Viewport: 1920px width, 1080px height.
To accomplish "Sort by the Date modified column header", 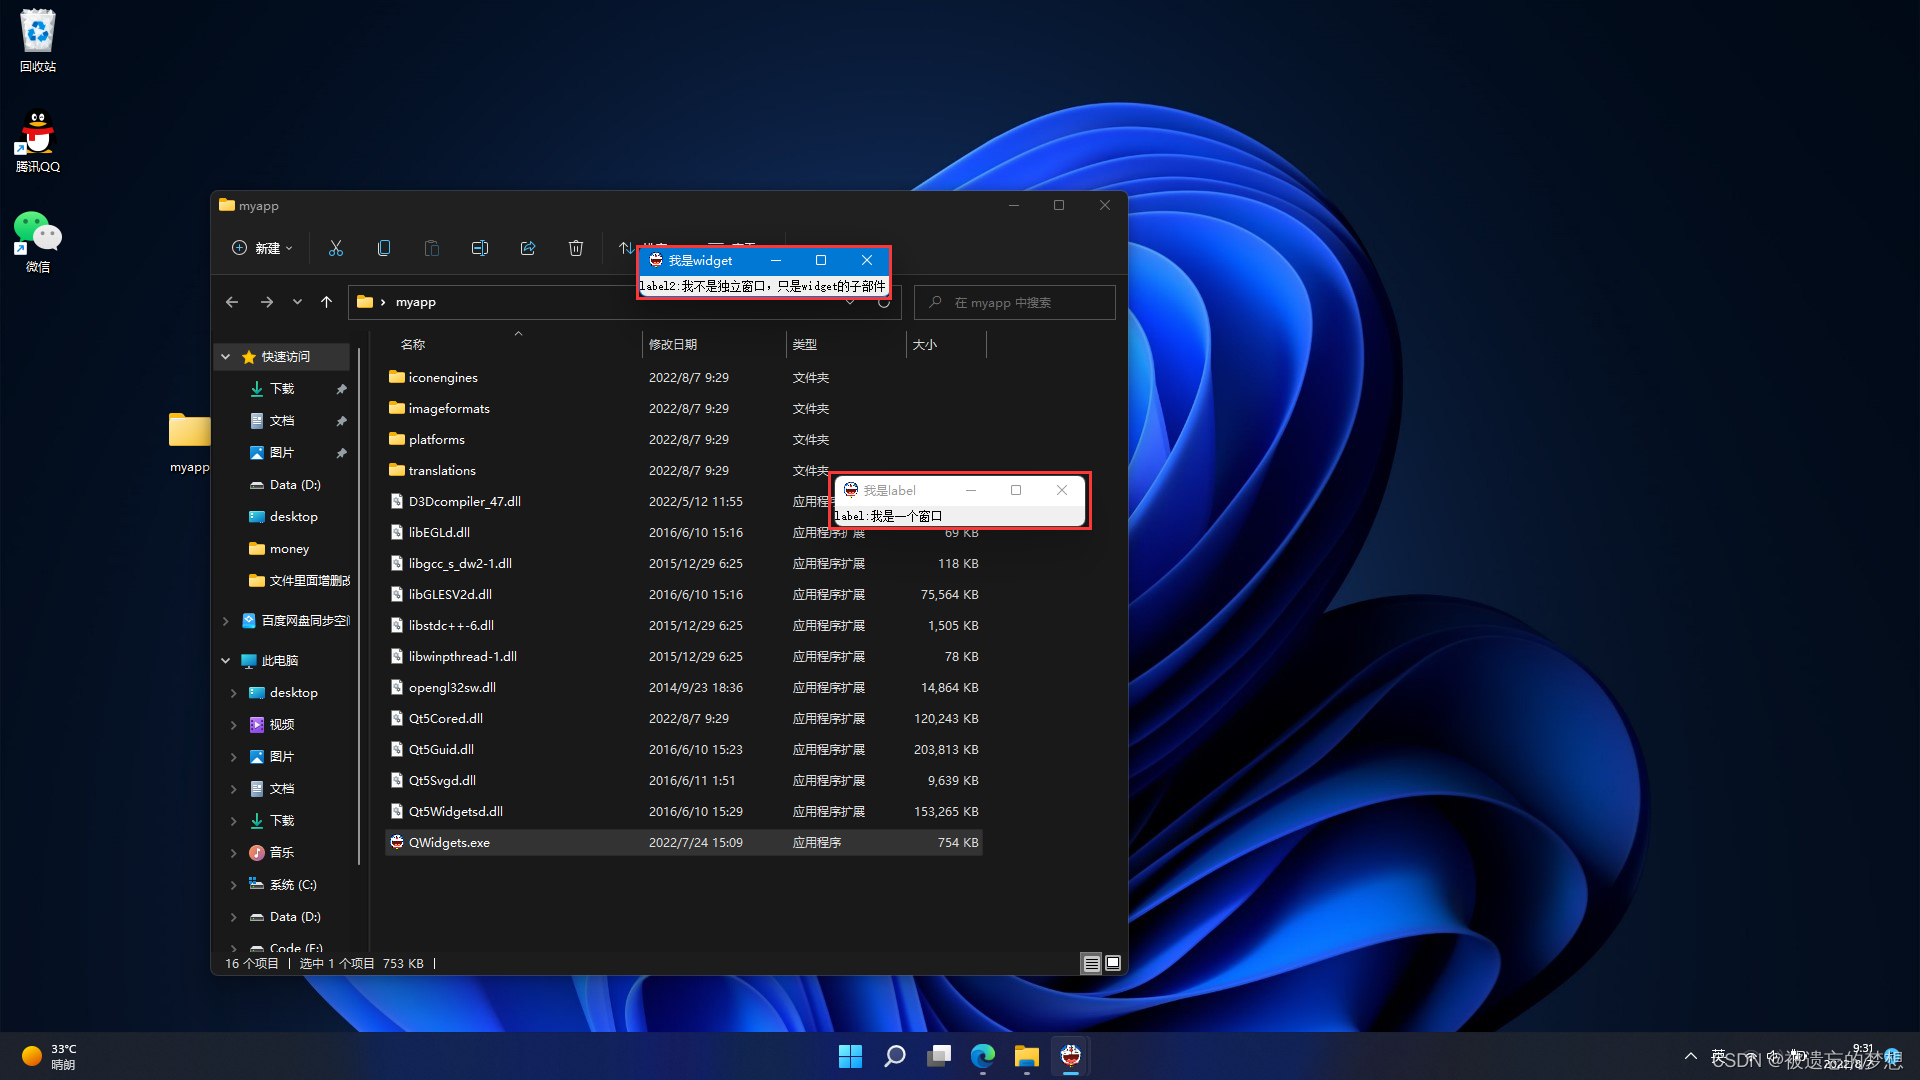I will 673,345.
